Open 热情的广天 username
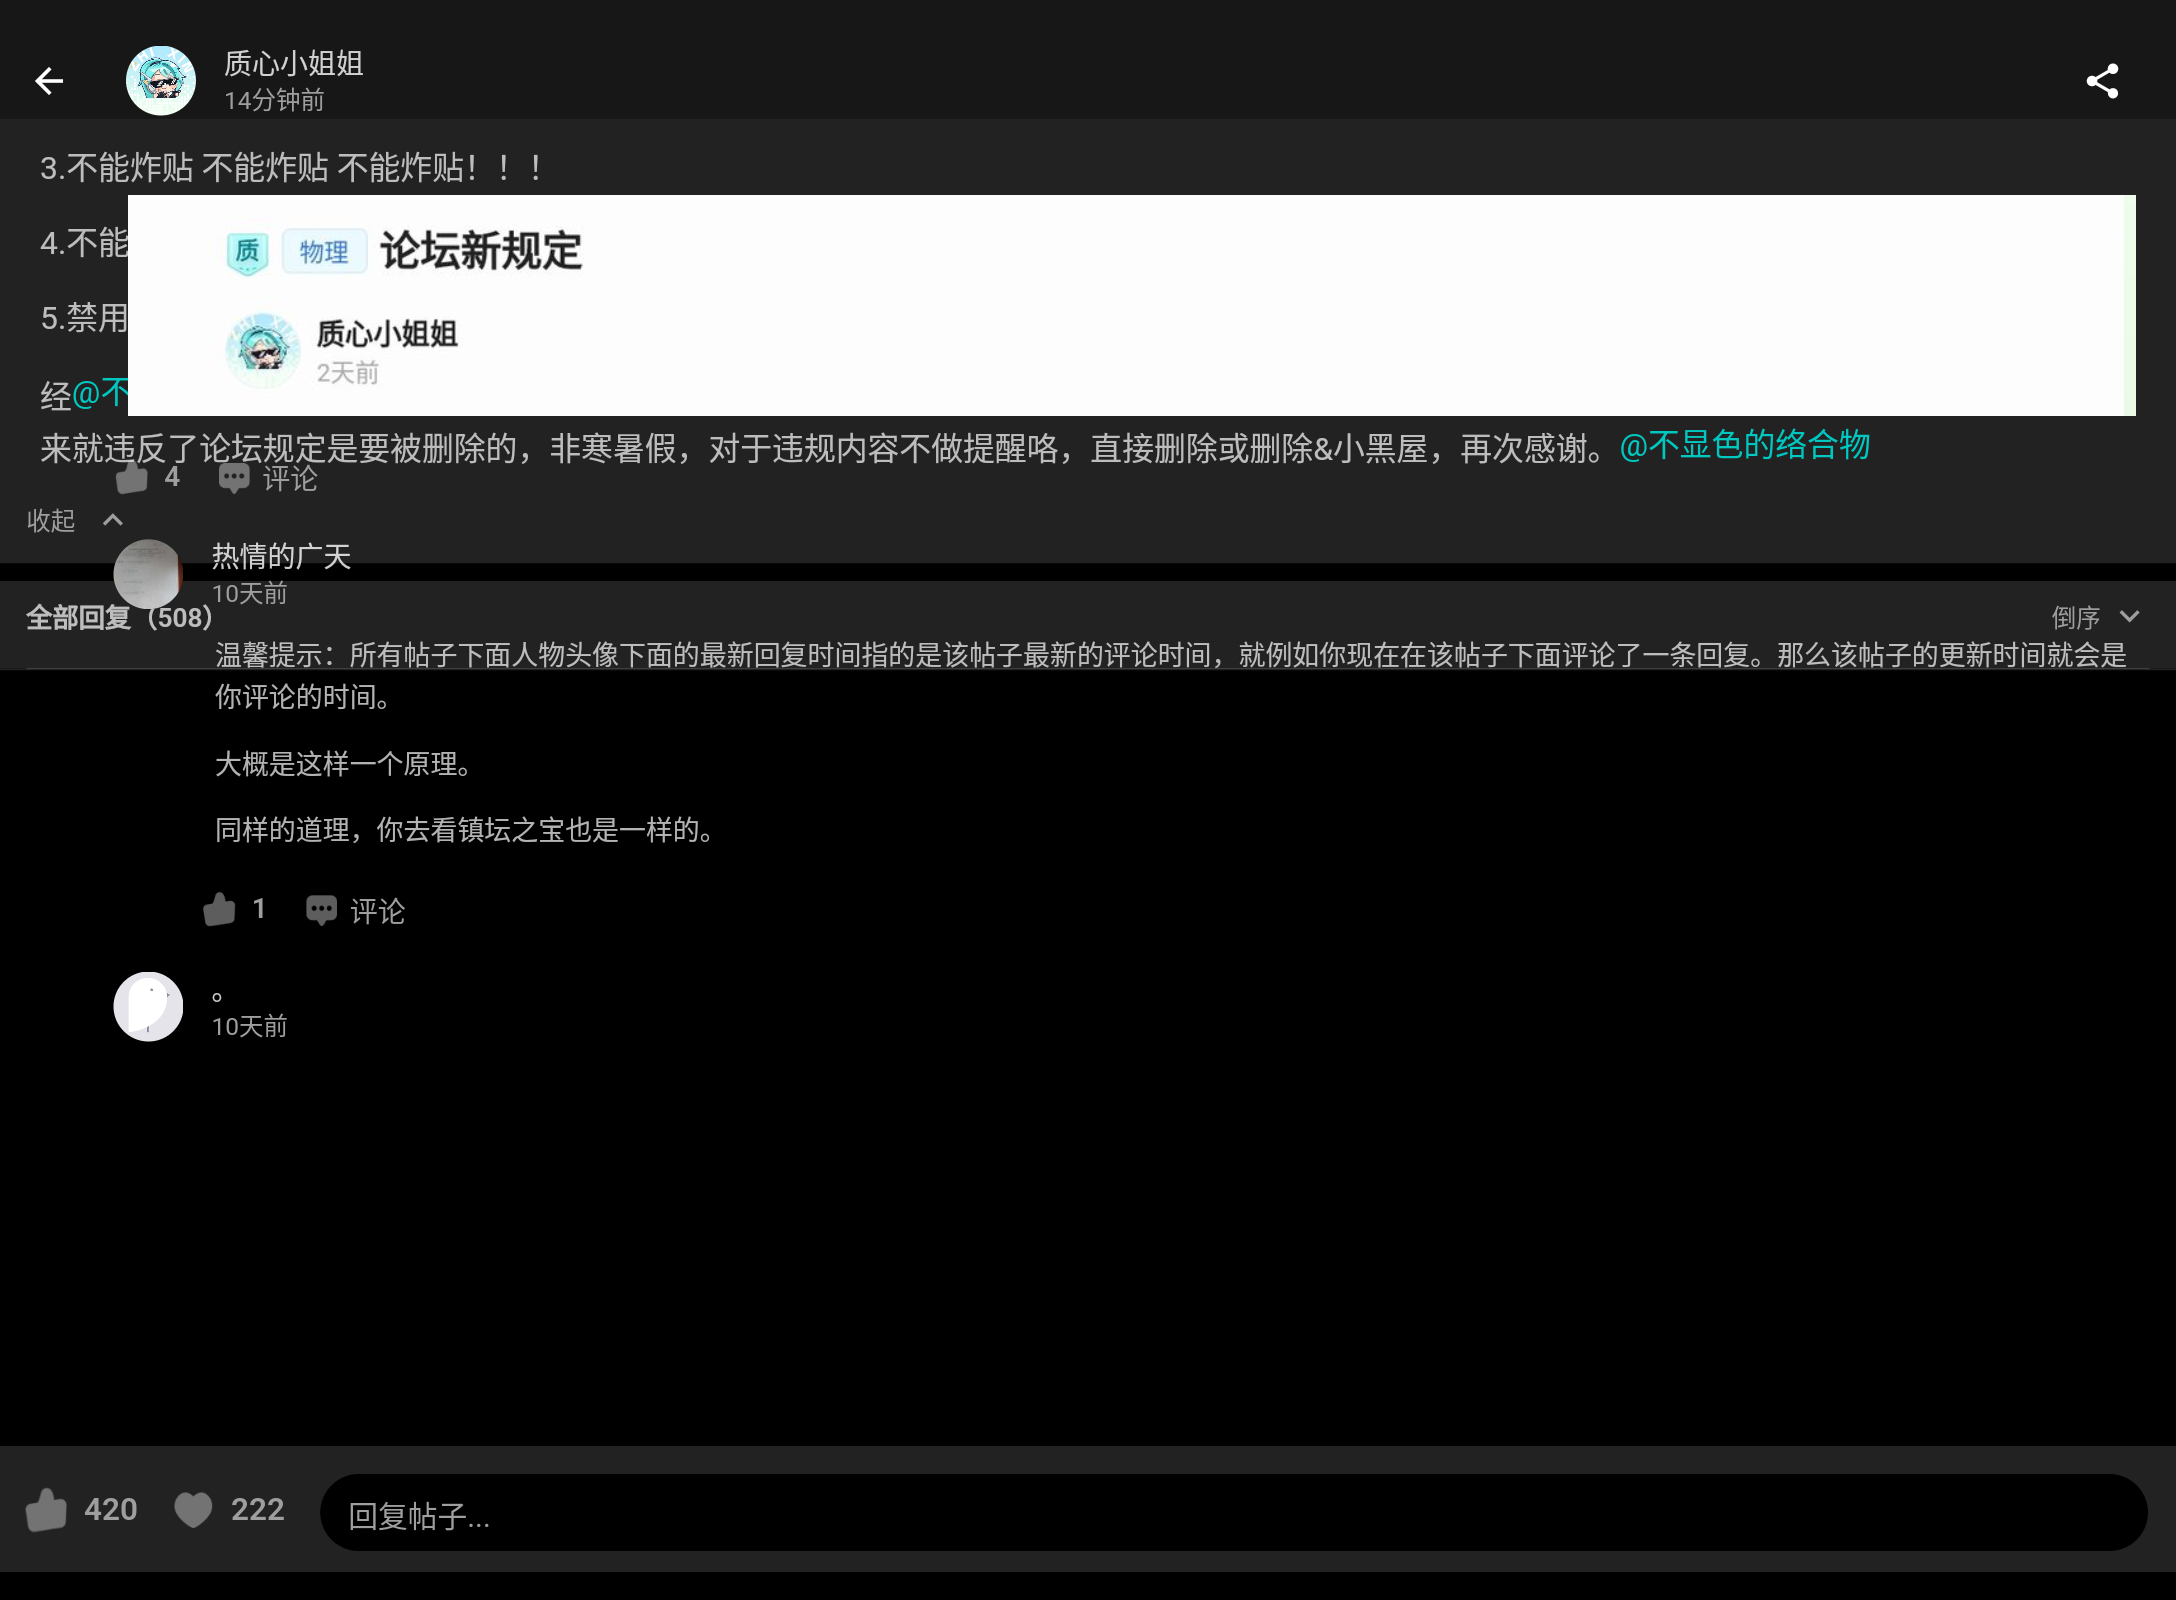The width and height of the screenshot is (2176, 1600). 281,556
